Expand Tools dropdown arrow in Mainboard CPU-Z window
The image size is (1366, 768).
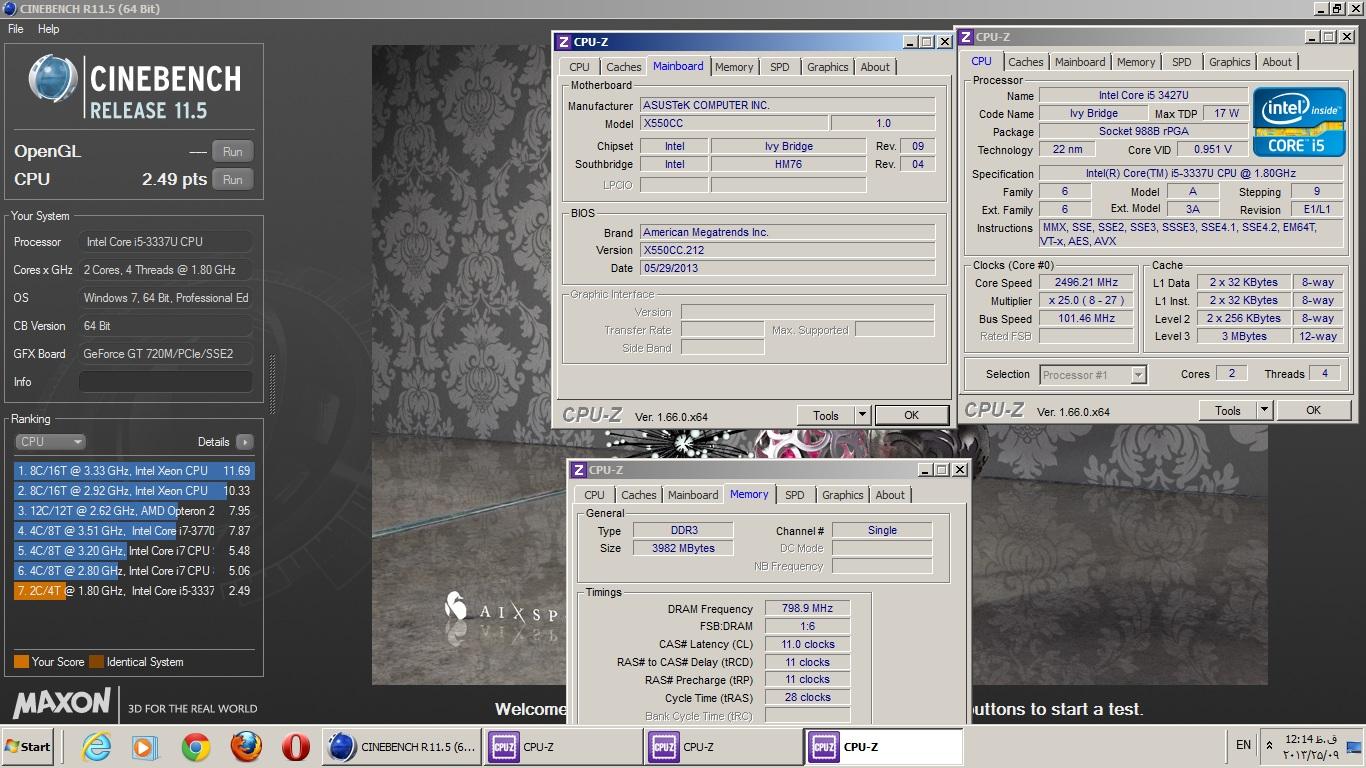(x=862, y=415)
